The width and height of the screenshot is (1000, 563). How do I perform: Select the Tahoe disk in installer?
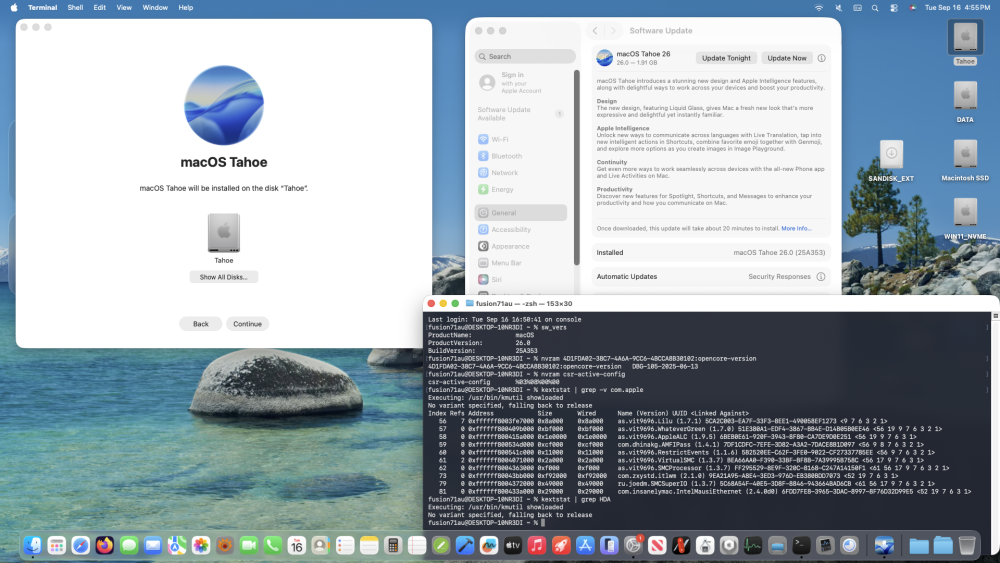(x=224, y=238)
